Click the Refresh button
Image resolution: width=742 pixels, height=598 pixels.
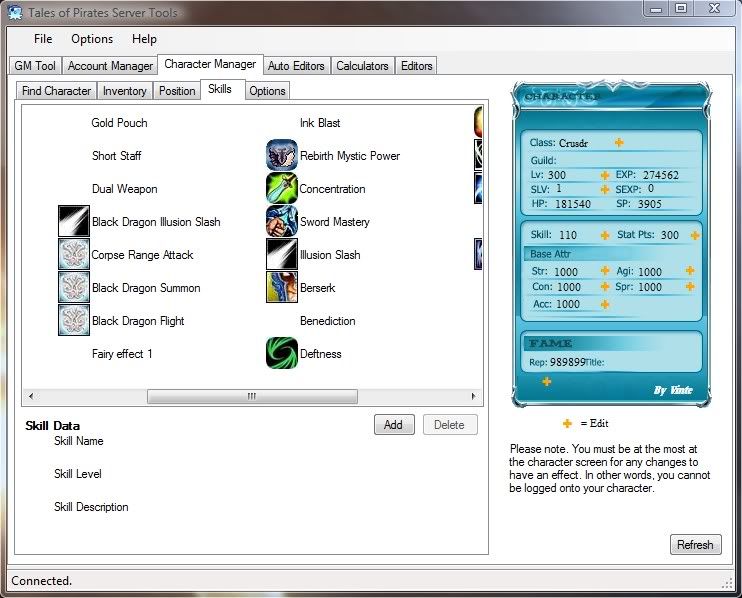(694, 545)
